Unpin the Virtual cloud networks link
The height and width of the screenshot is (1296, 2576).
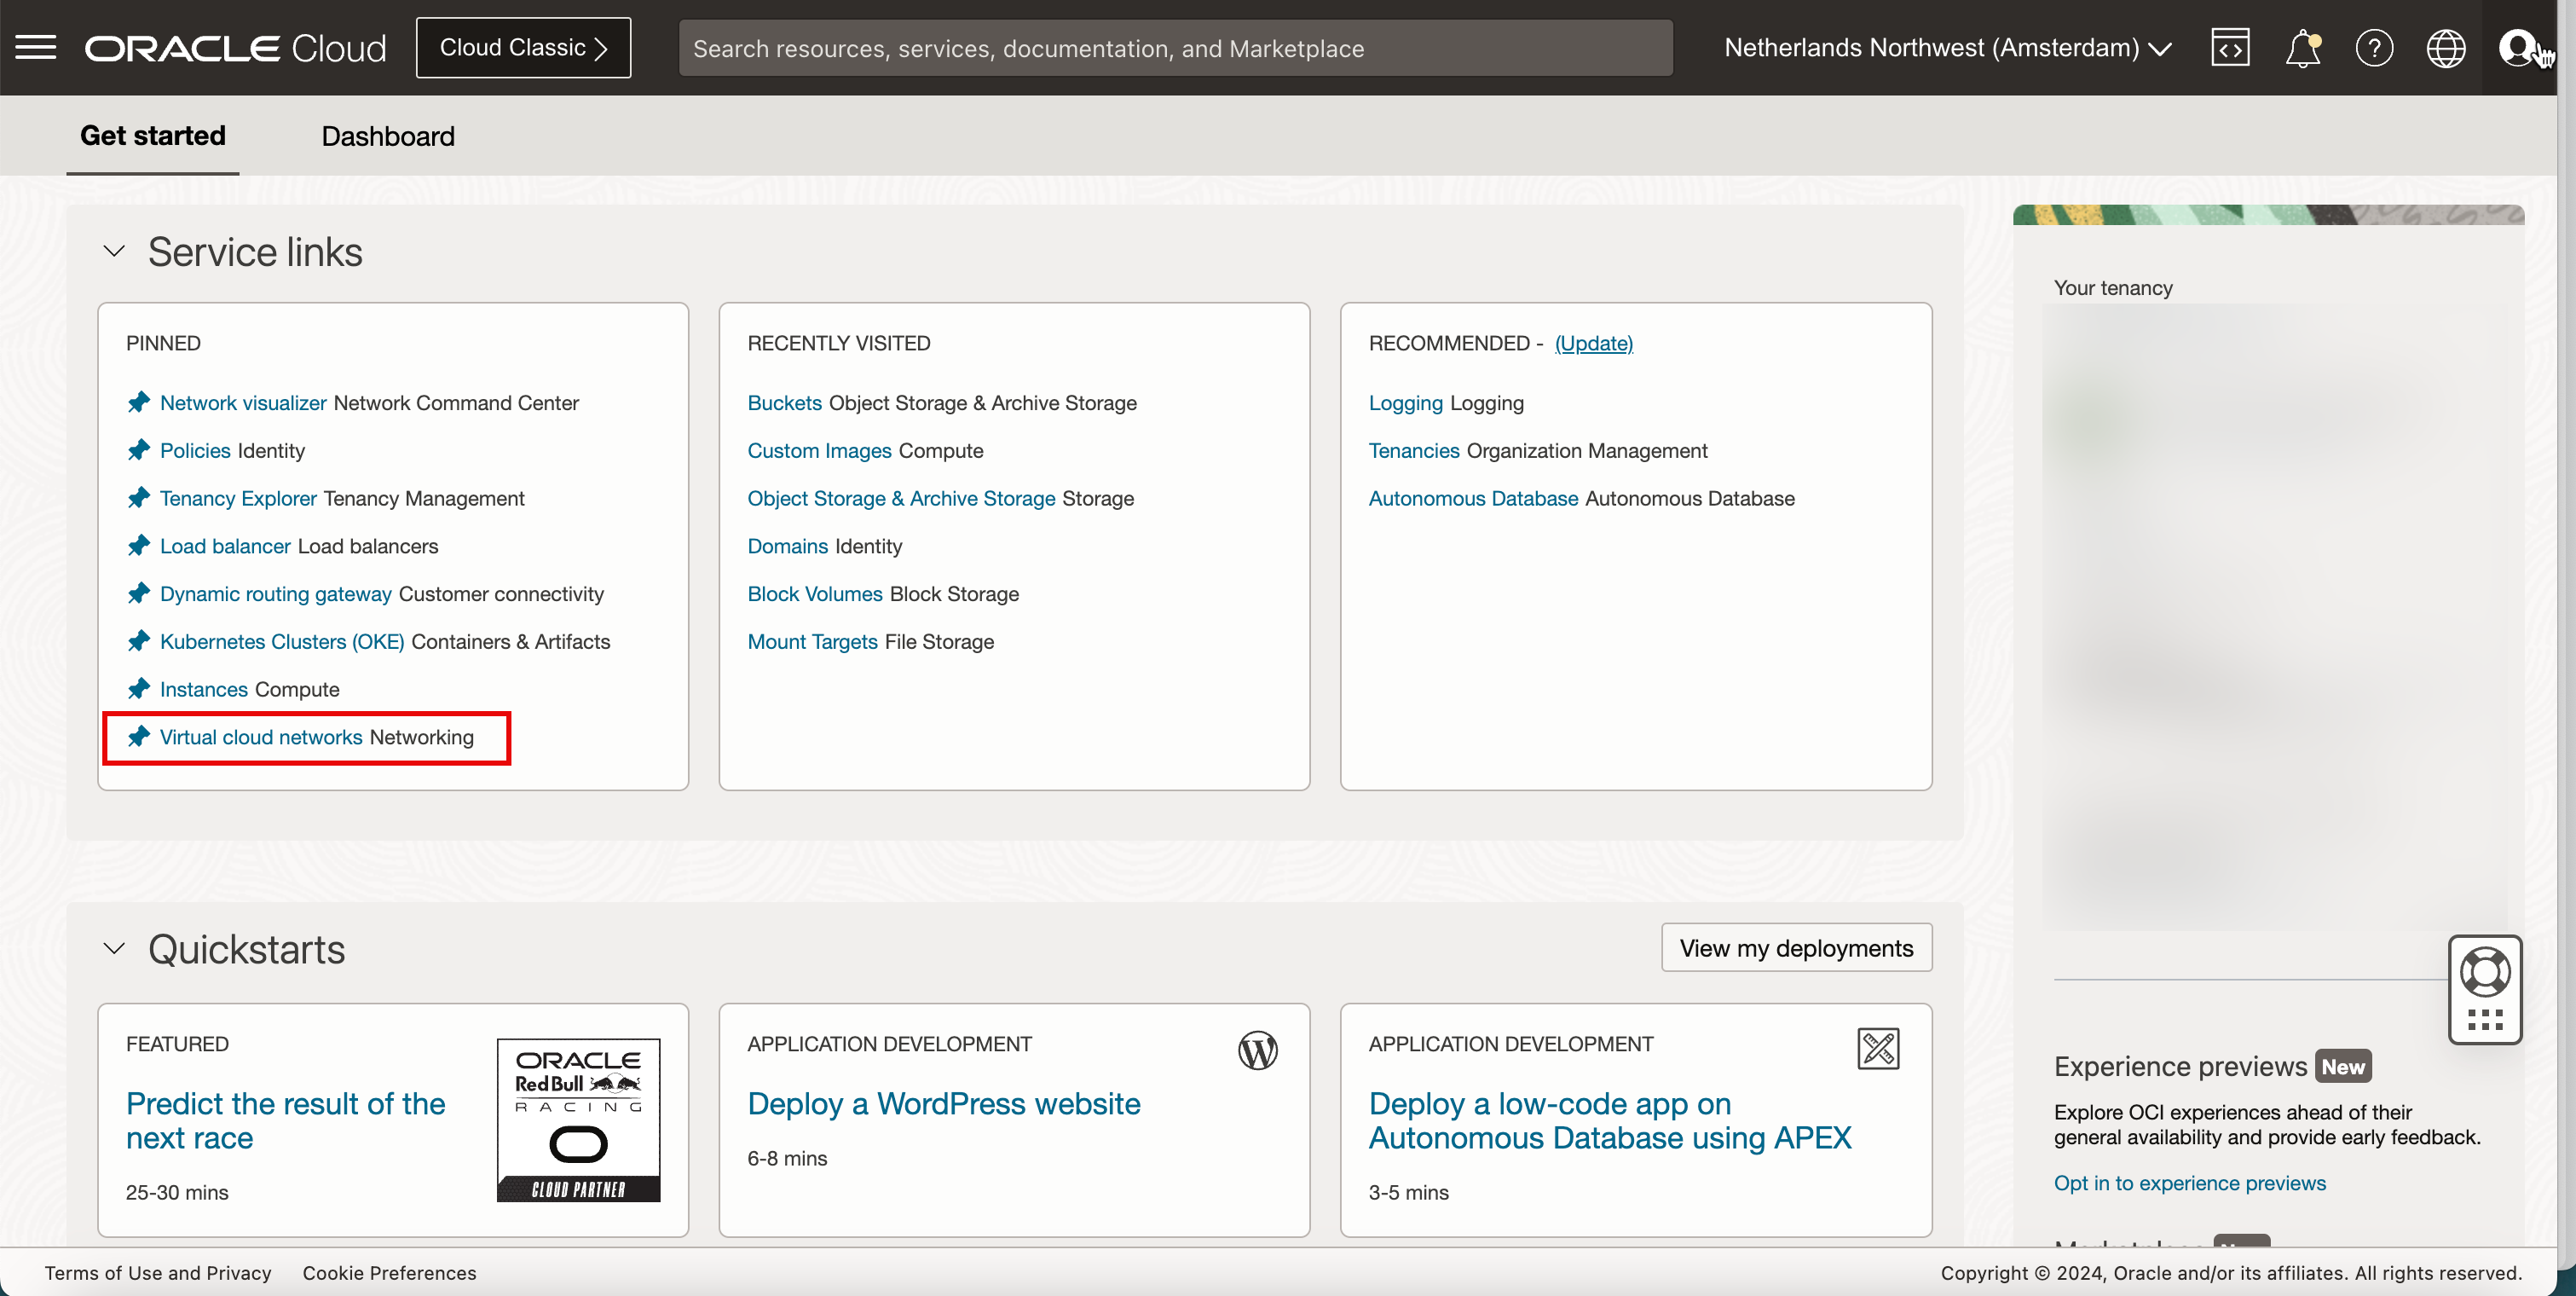click(139, 737)
